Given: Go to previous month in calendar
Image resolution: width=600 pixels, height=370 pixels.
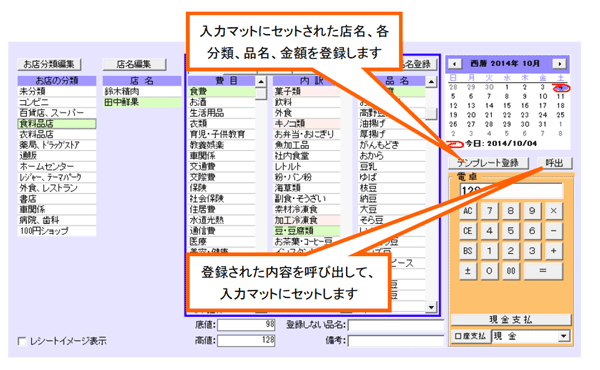Looking at the screenshot, I should [x=455, y=64].
